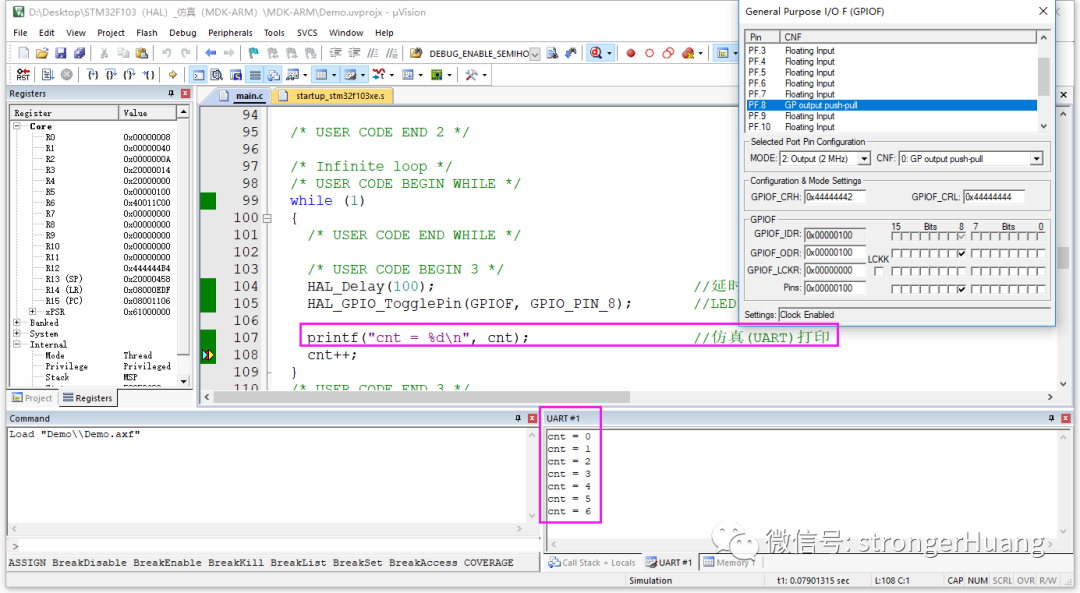Click the Step Into icon
Screen dimensions: 1080x593
[x=92, y=74]
